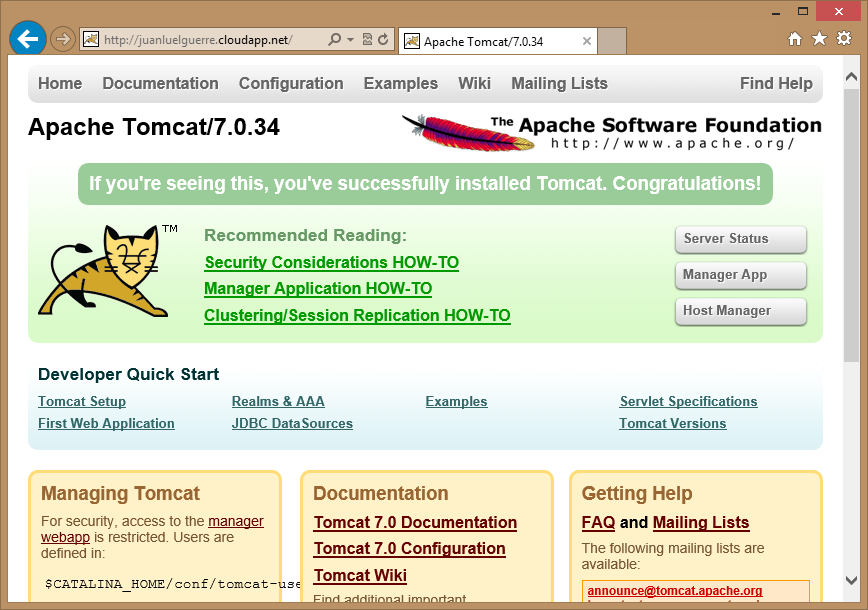The width and height of the screenshot is (868, 610).
Task: Click the Compatibility View icon in address bar
Action: click(367, 40)
